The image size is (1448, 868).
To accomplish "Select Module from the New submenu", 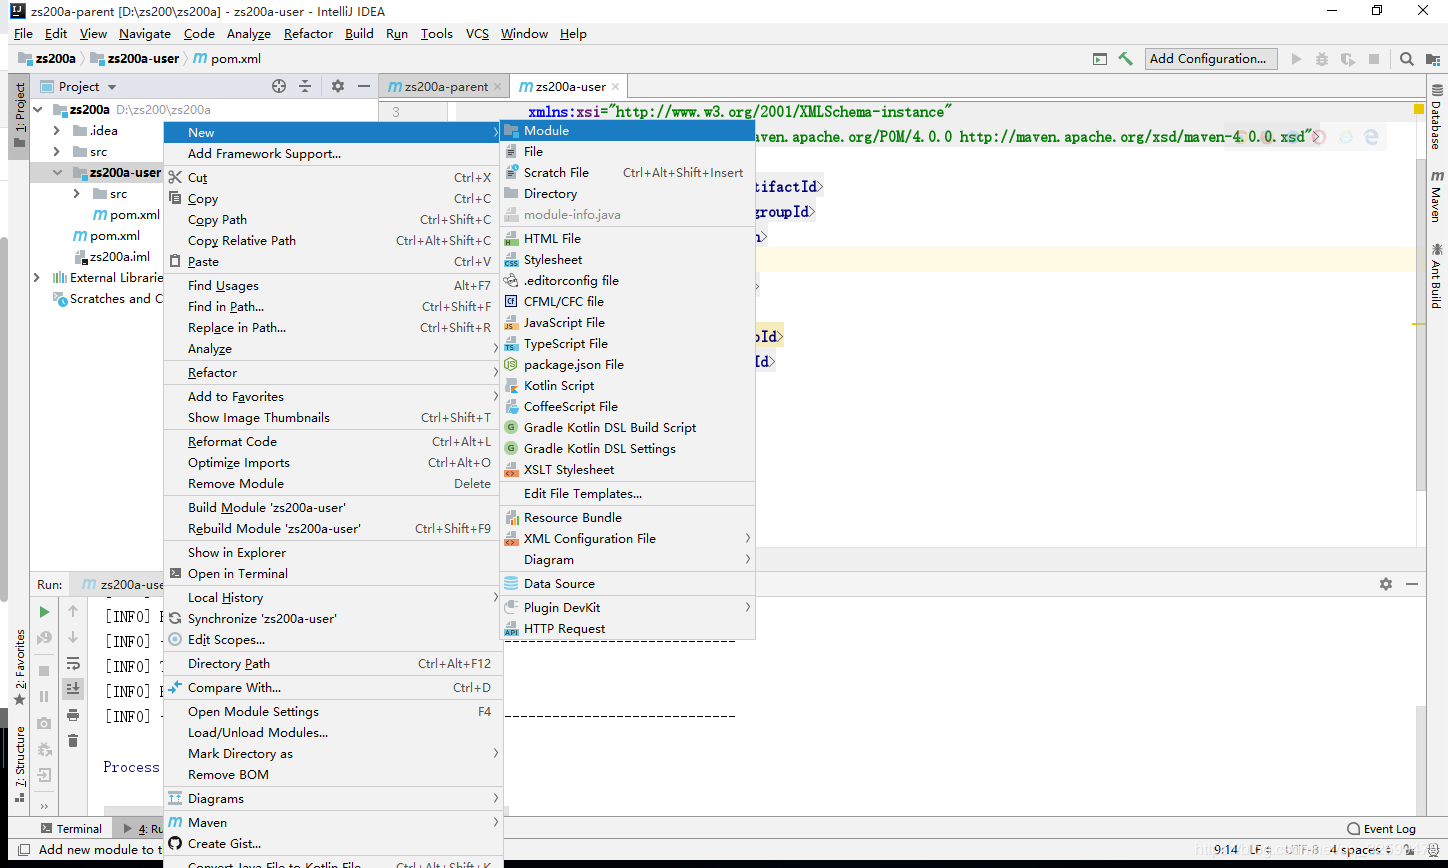I will coord(546,131).
